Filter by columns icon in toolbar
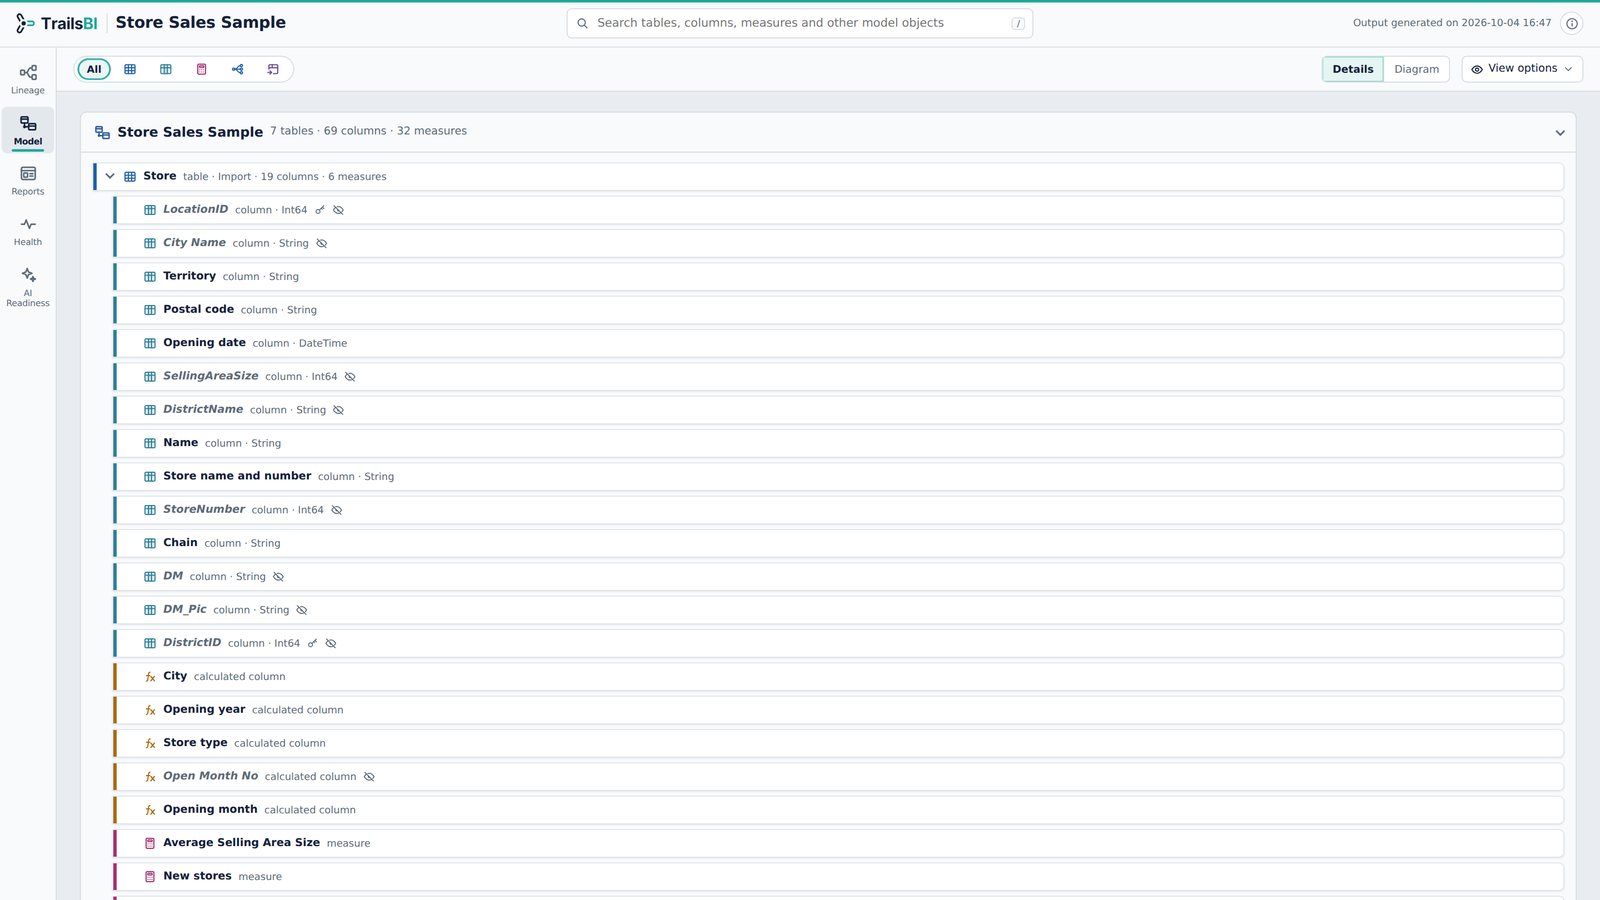Screen dimensions: 1600x900 (166, 69)
